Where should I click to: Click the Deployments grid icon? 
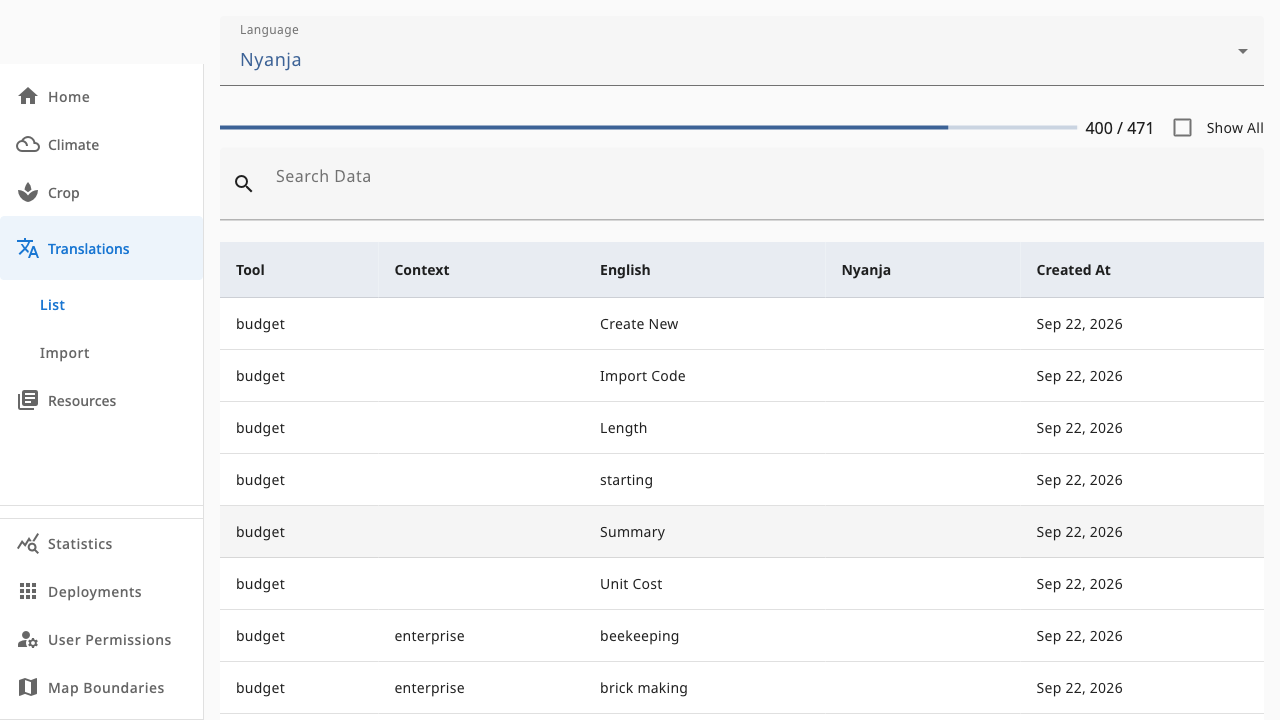tap(28, 591)
